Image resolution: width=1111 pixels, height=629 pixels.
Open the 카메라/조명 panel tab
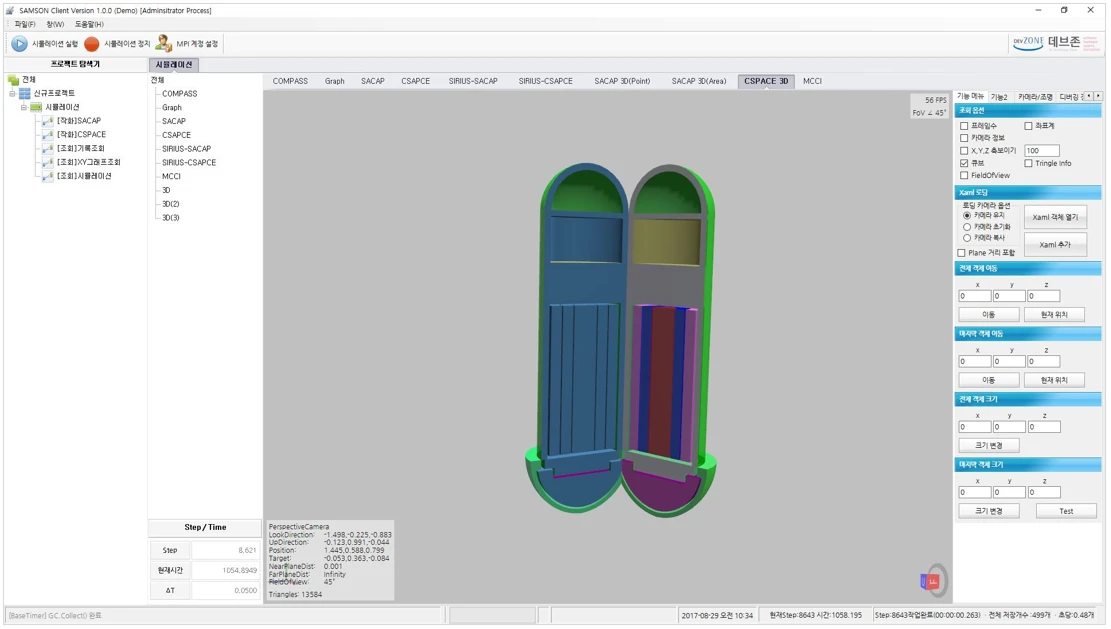[x=1035, y=97]
